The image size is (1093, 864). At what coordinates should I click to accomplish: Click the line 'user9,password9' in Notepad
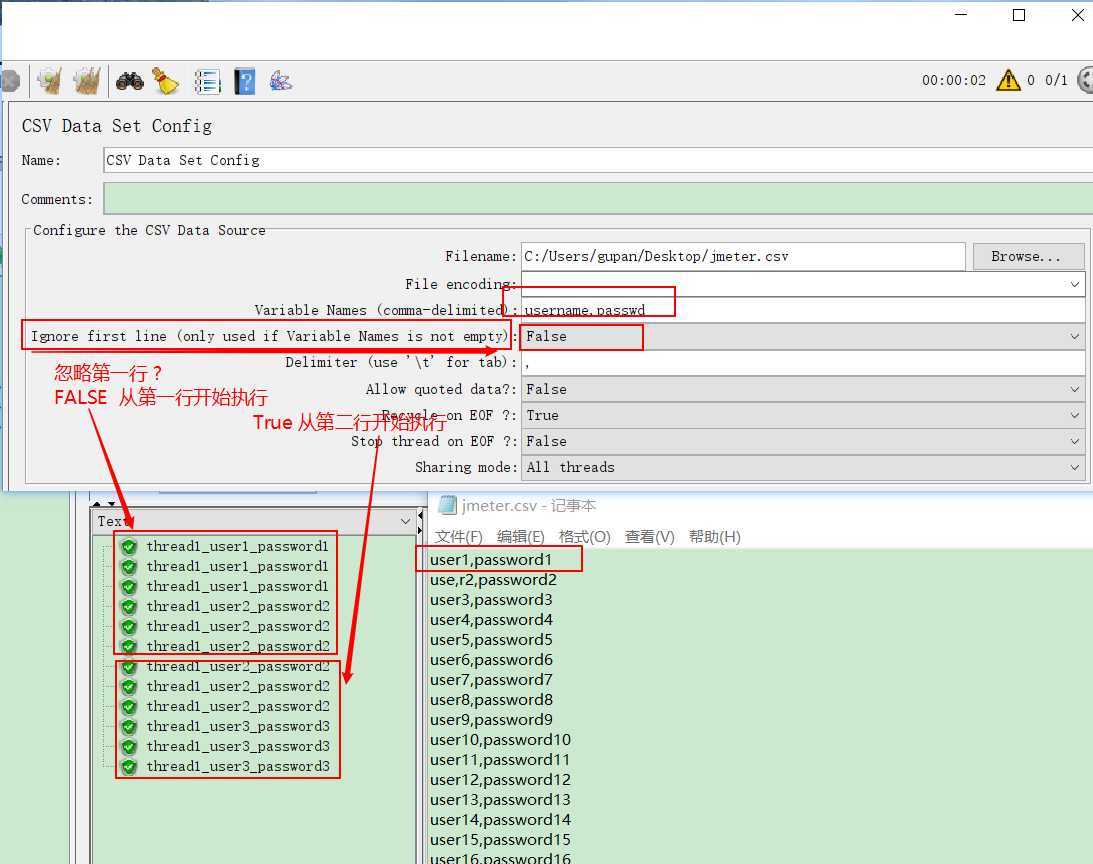pyautogui.click(x=491, y=720)
